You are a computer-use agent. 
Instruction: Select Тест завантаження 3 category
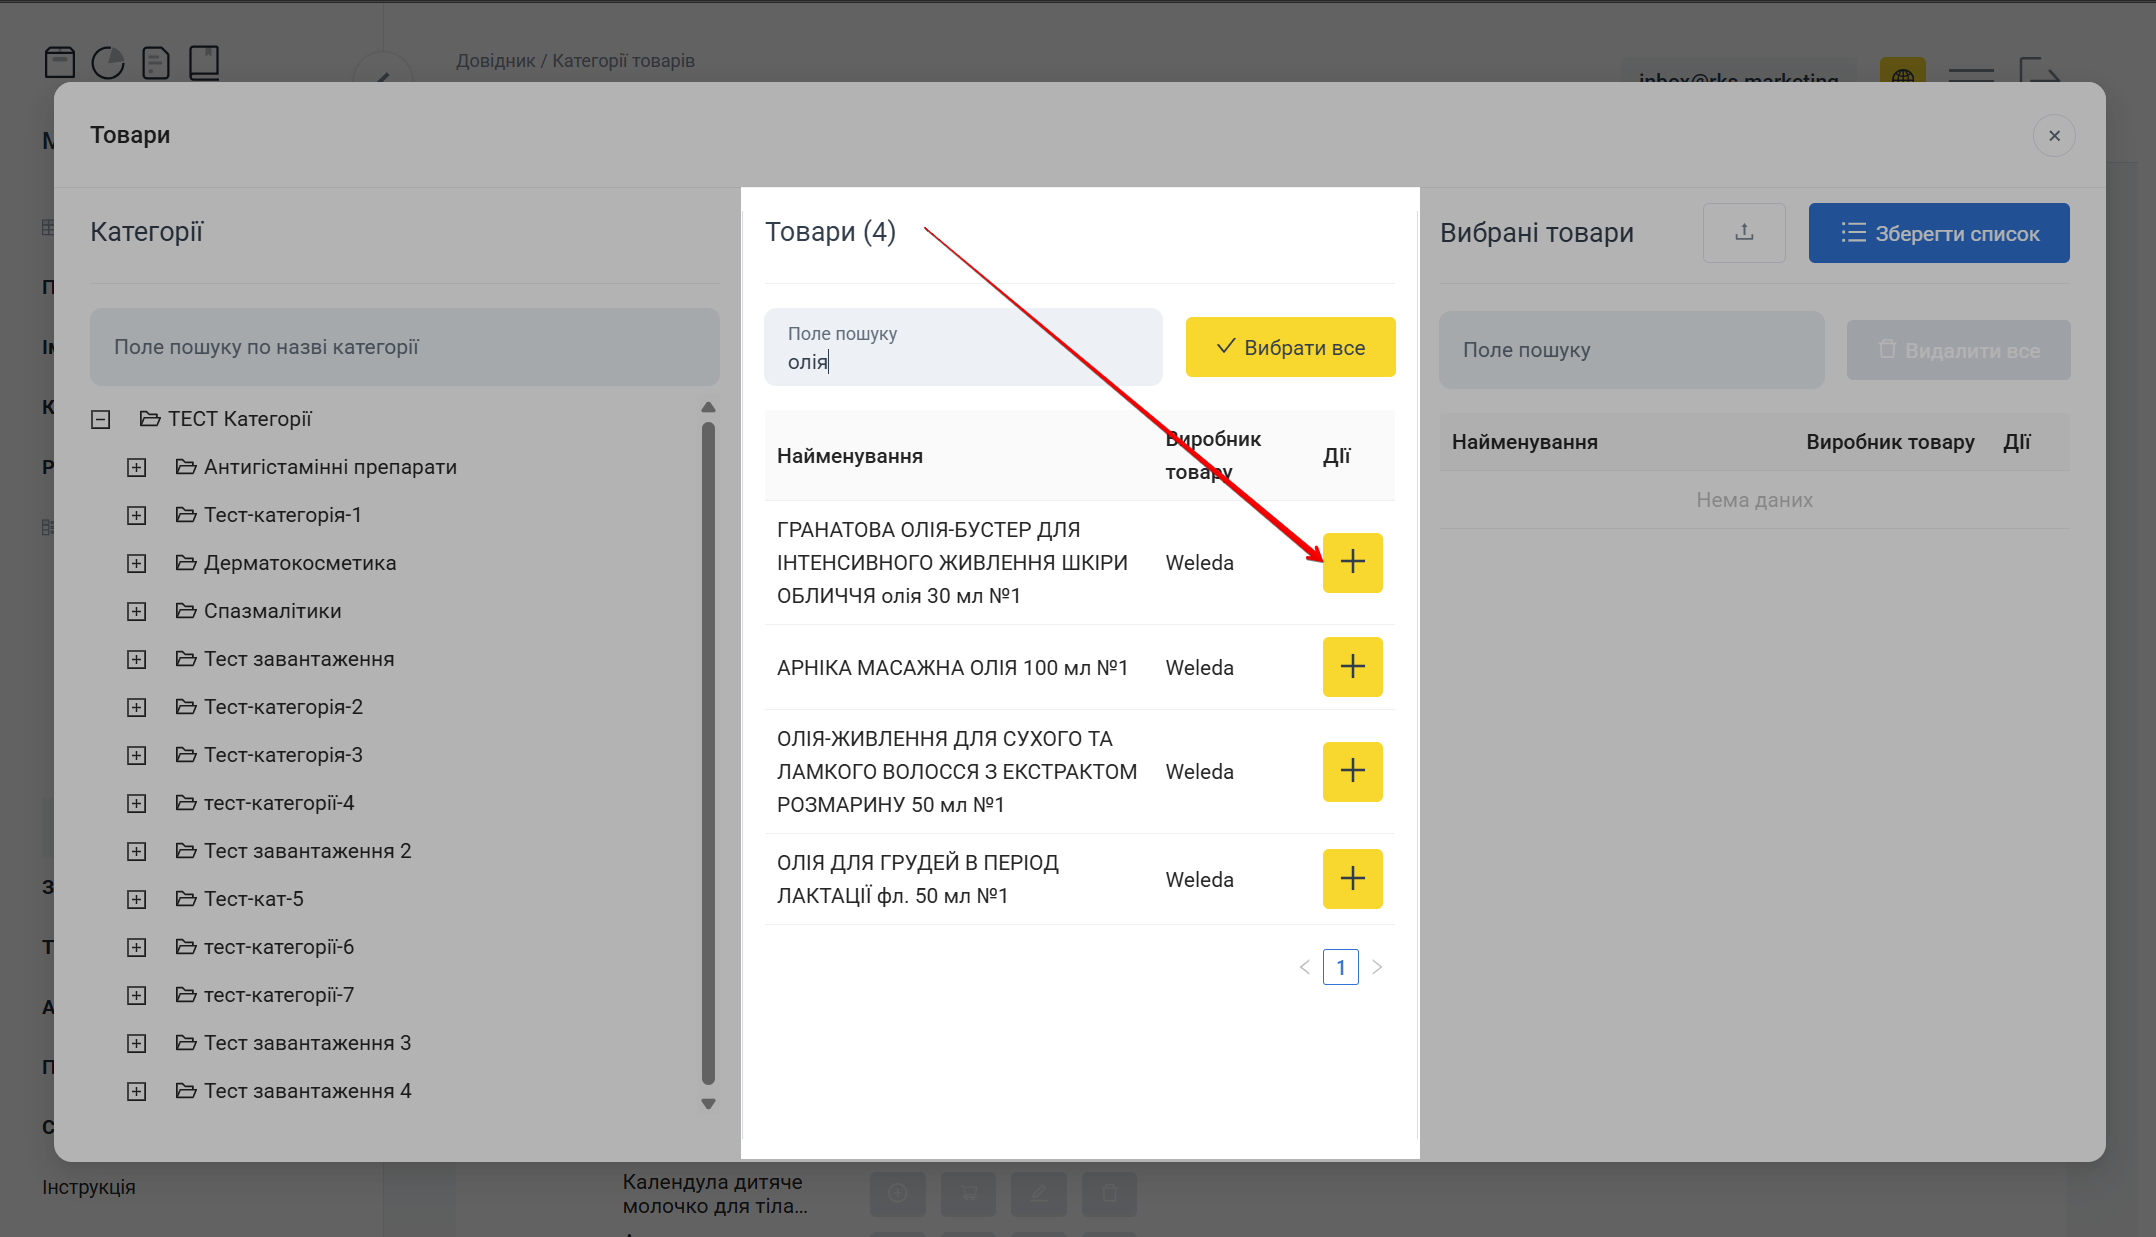point(307,1043)
